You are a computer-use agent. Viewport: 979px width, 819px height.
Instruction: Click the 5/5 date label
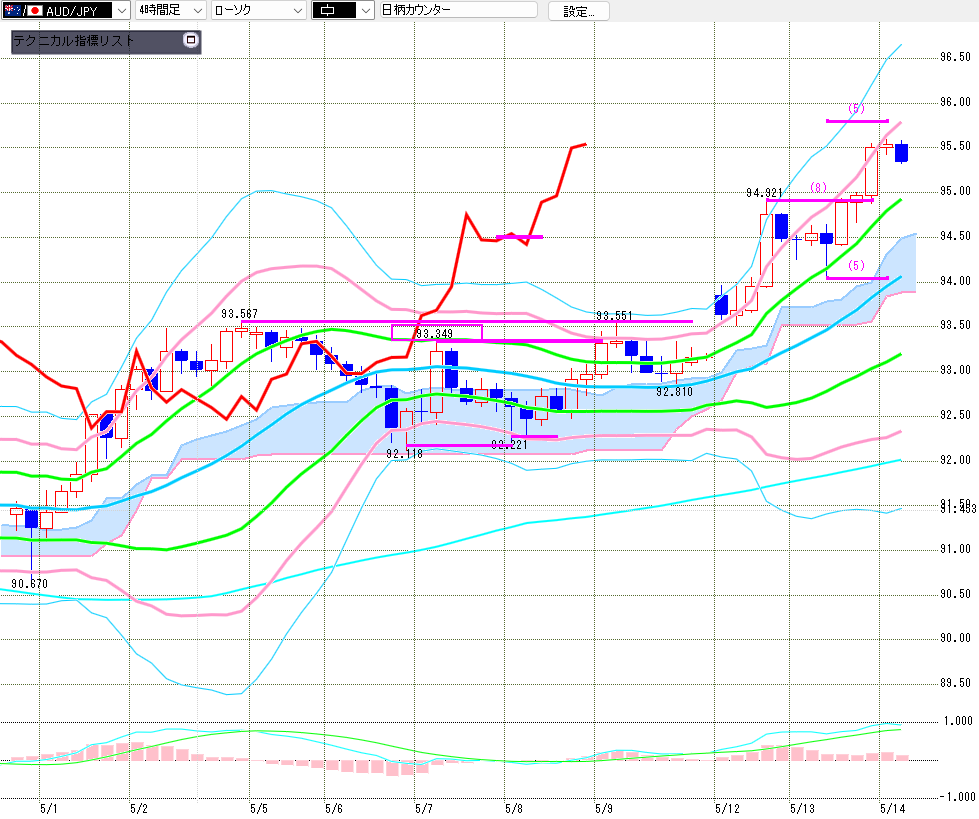tap(258, 809)
